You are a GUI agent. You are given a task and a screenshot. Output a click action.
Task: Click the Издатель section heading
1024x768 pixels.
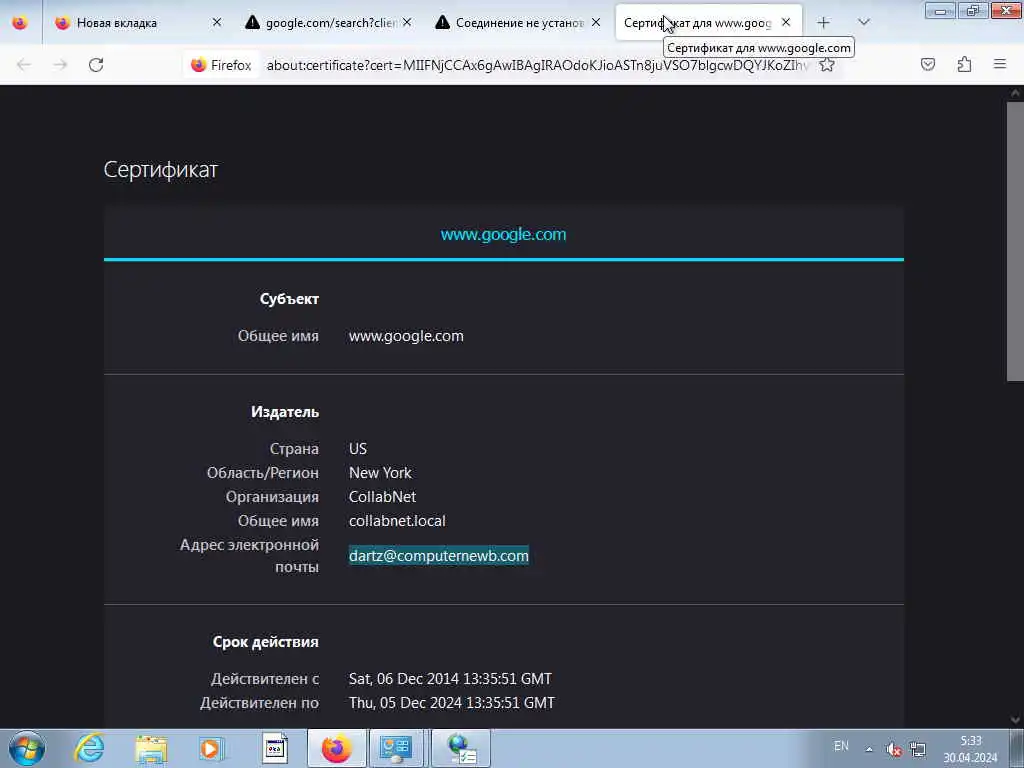(x=285, y=412)
